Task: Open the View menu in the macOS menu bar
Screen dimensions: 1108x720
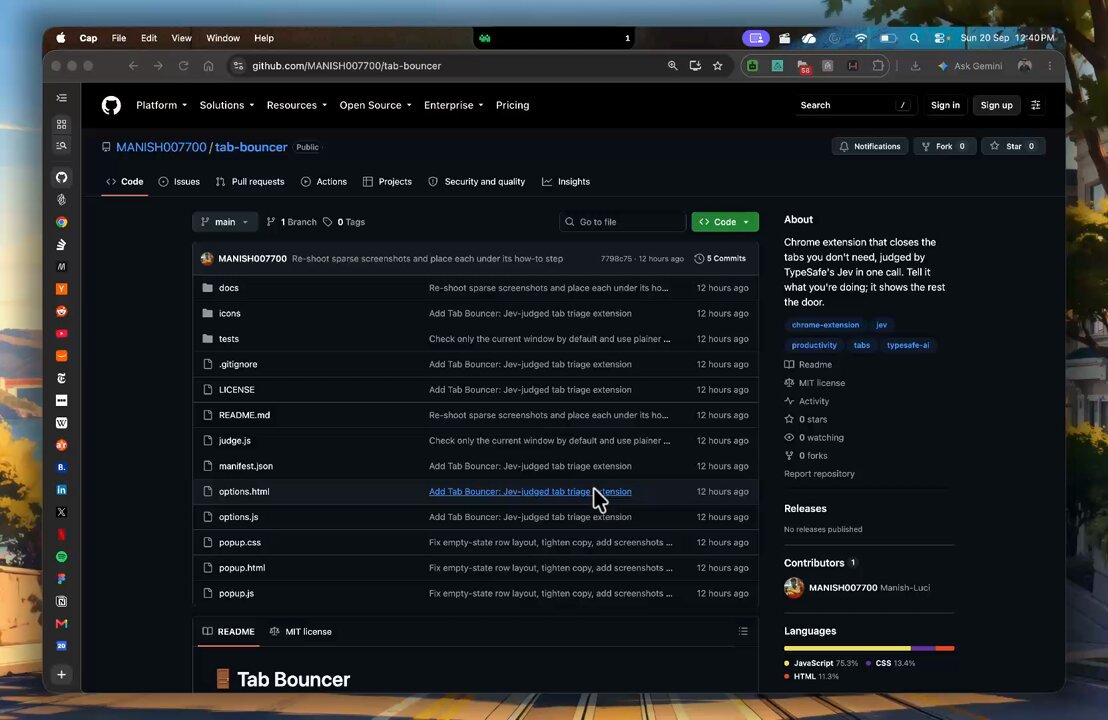Action: [x=181, y=38]
